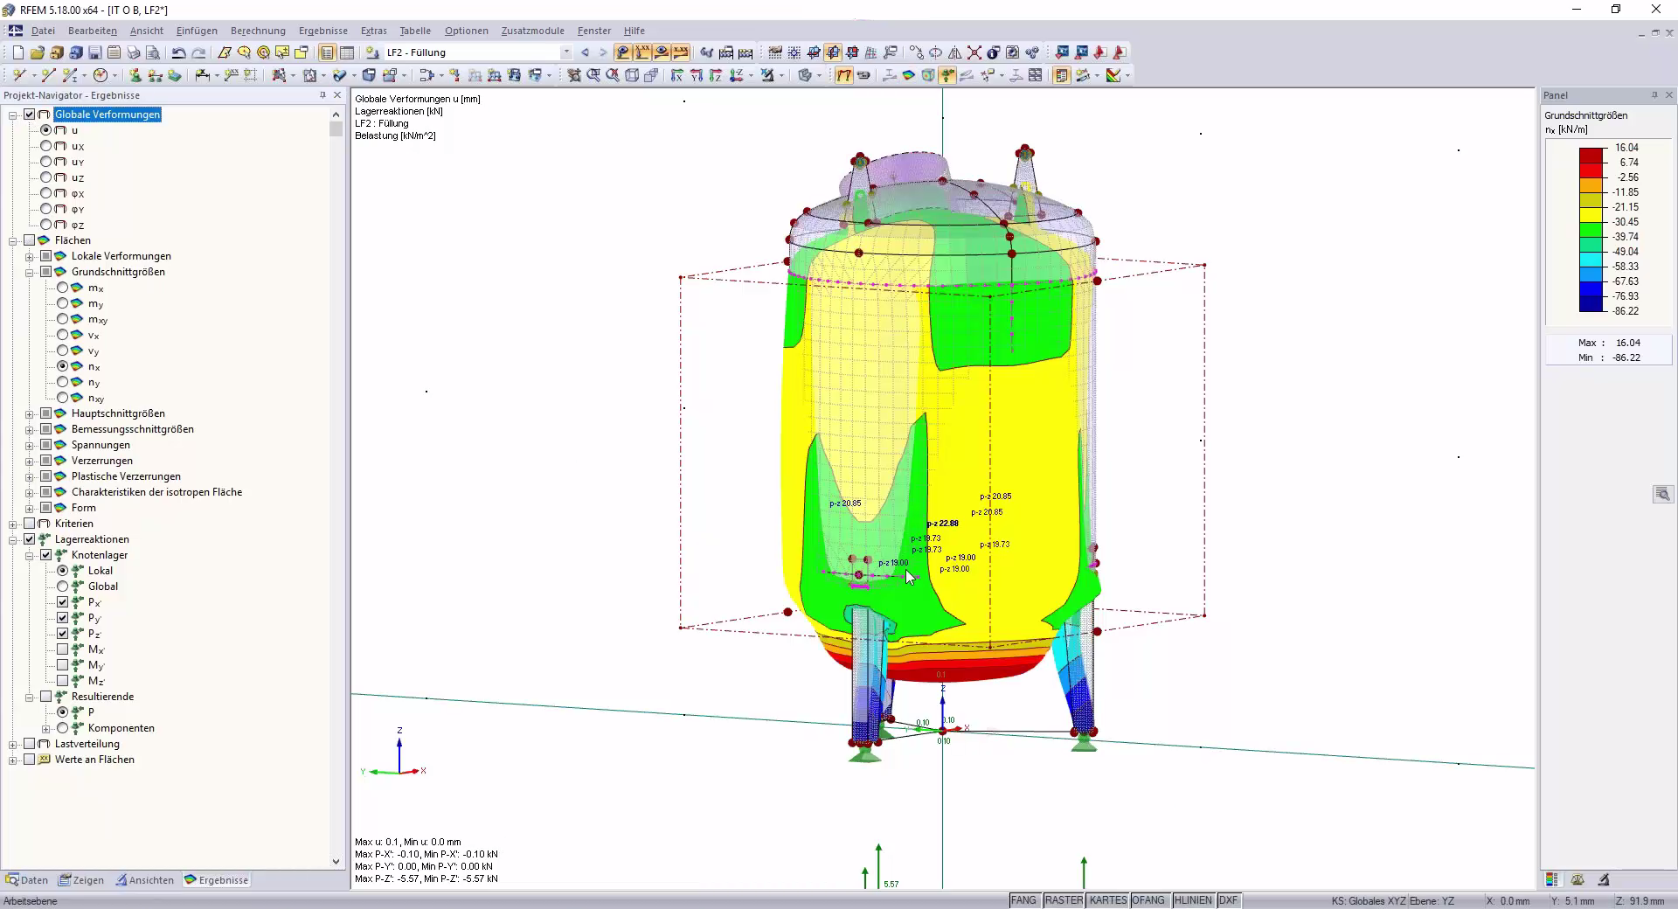
Task: Click the yellow -30.45 legend color
Action: [1592, 215]
